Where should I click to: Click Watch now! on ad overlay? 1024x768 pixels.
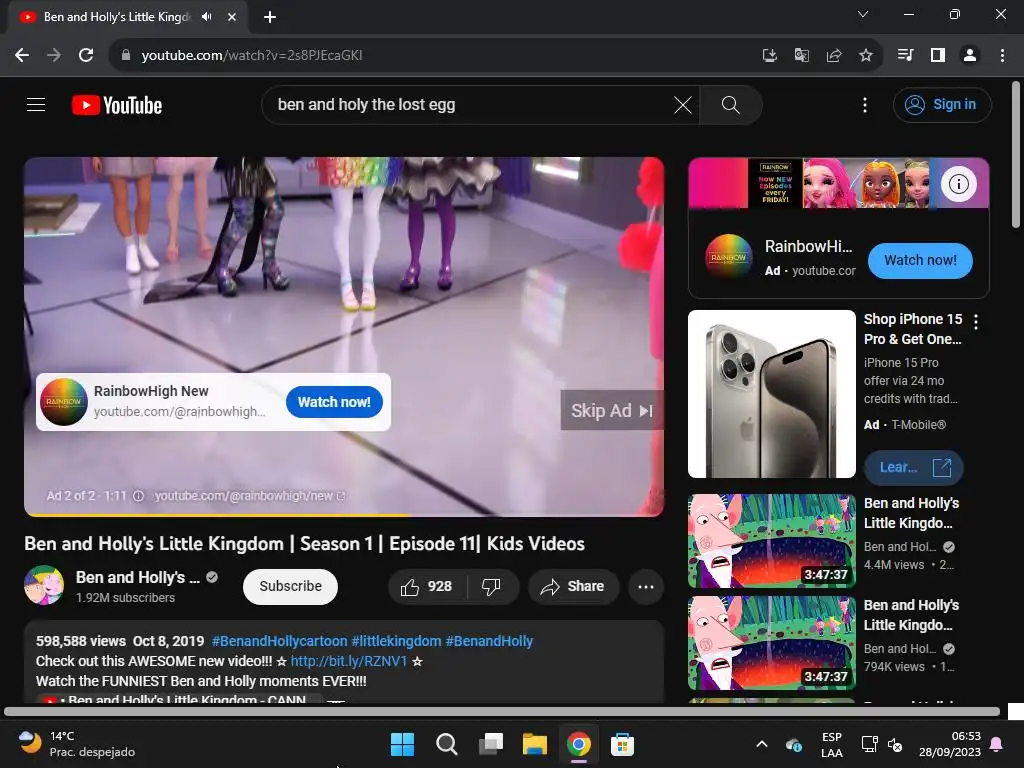tap(334, 402)
